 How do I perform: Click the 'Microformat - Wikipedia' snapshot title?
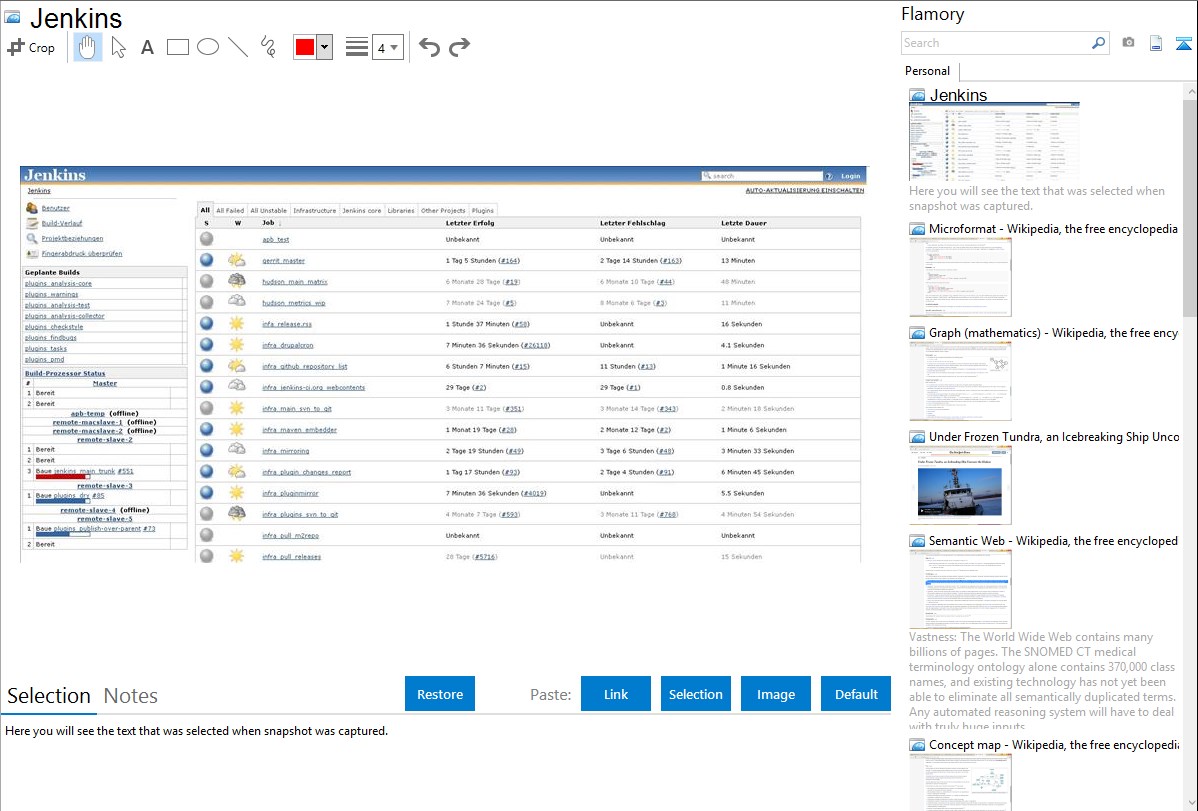point(1053,229)
